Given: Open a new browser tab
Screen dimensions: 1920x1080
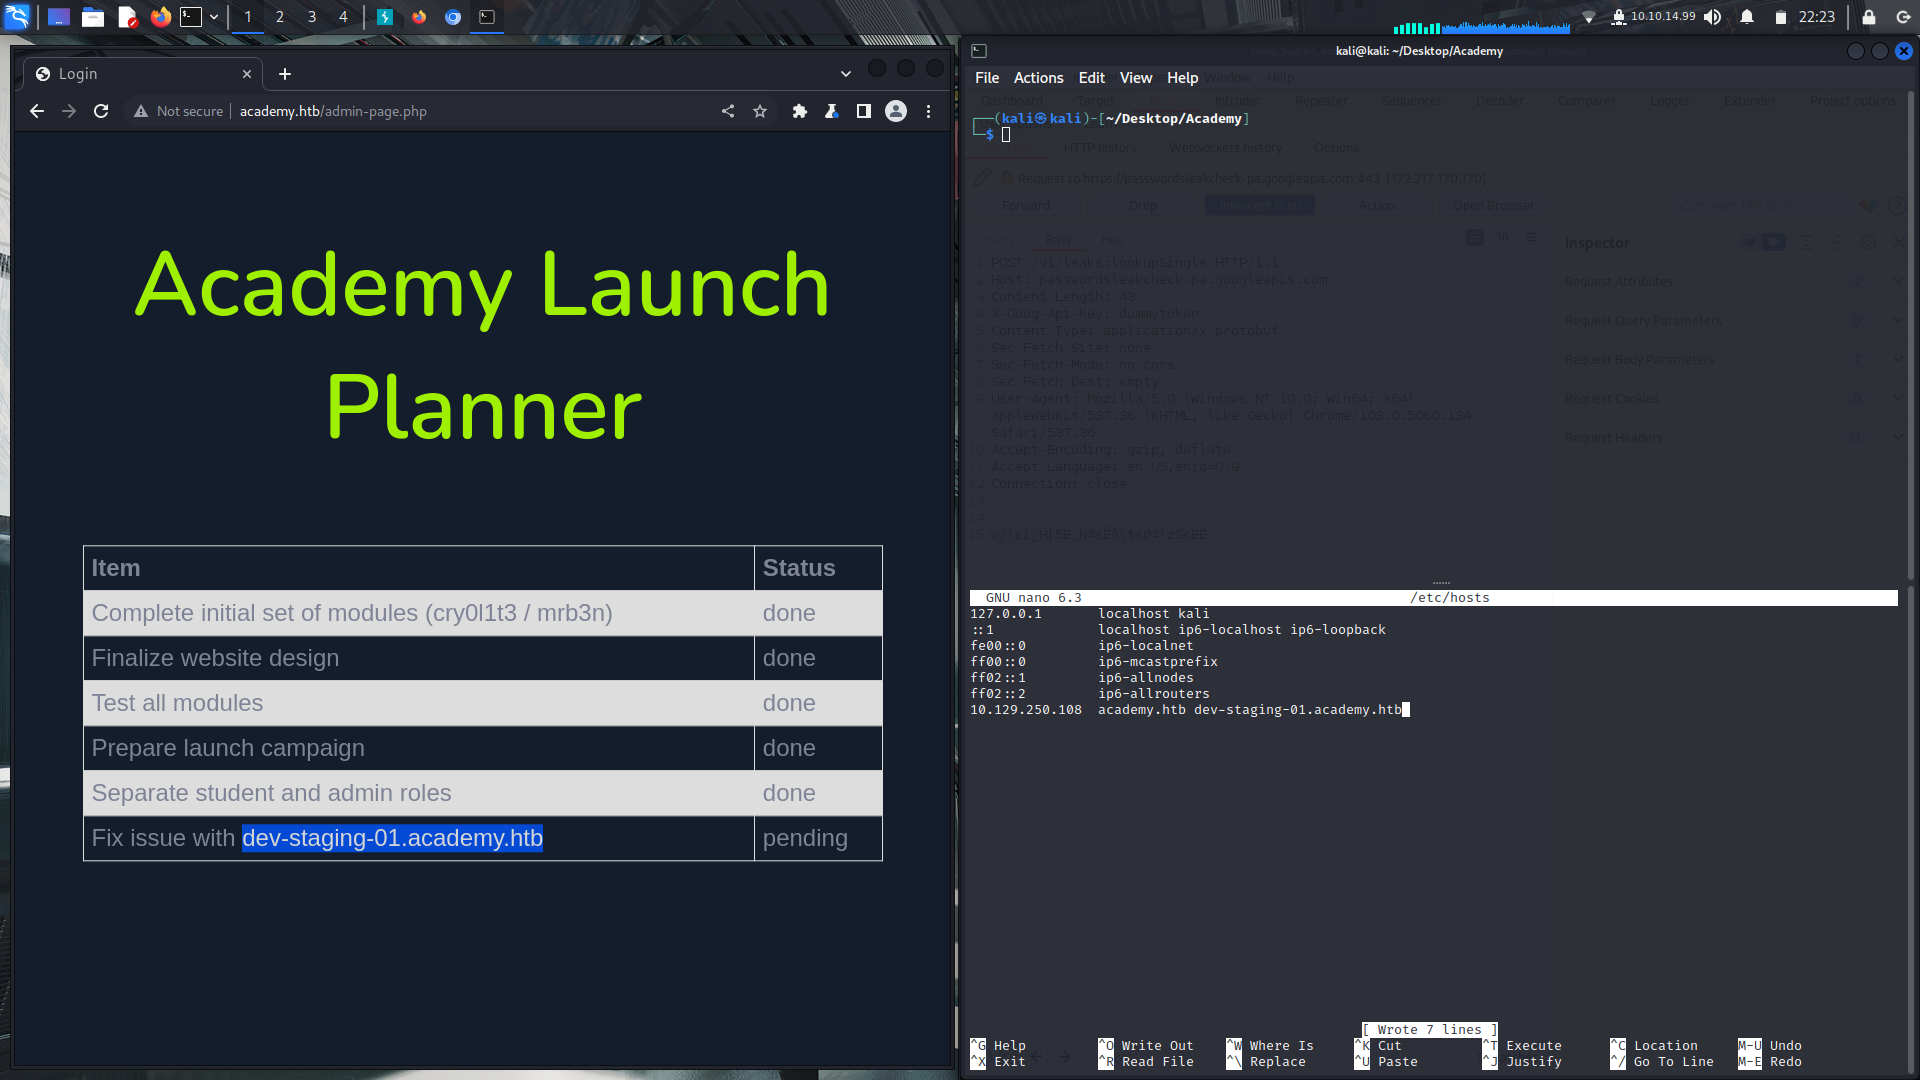Looking at the screenshot, I should pyautogui.click(x=285, y=74).
